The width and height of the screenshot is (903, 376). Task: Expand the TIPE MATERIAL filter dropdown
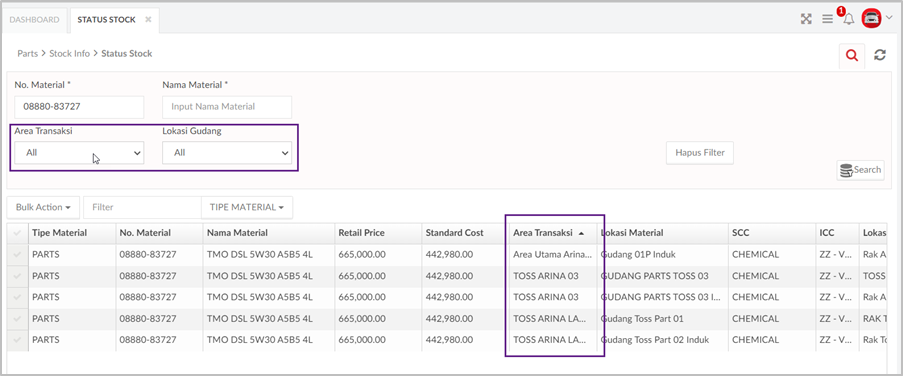246,207
